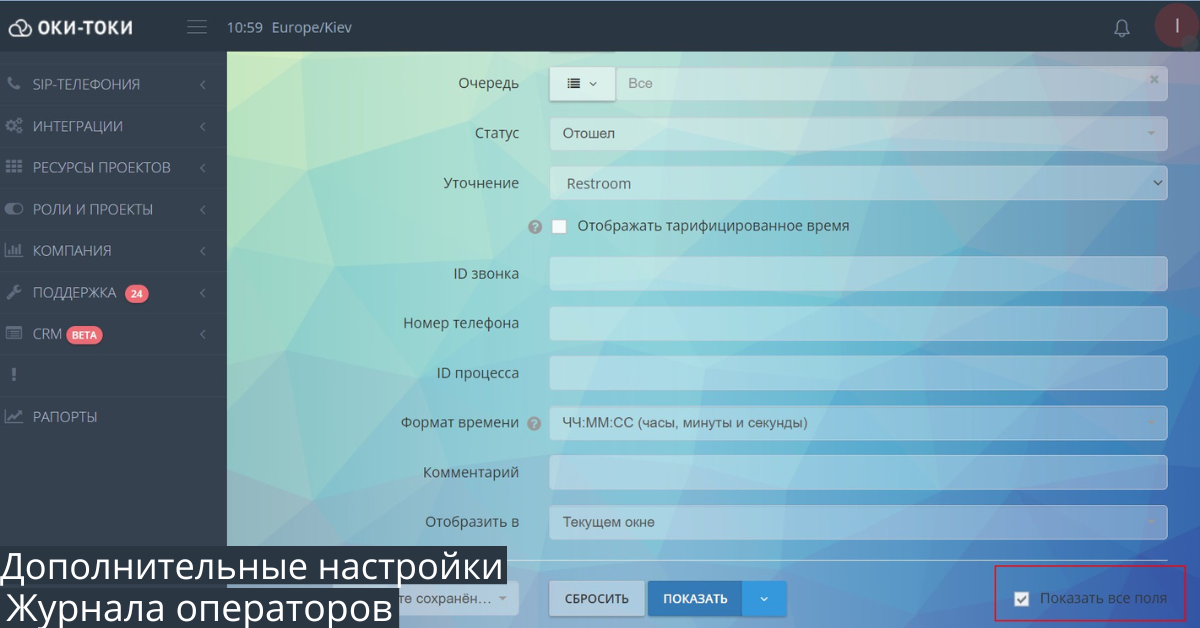Image resolution: width=1200 pixels, height=628 pixels.
Task: Open the Статус dropdown showing Отошел
Action: click(858, 133)
